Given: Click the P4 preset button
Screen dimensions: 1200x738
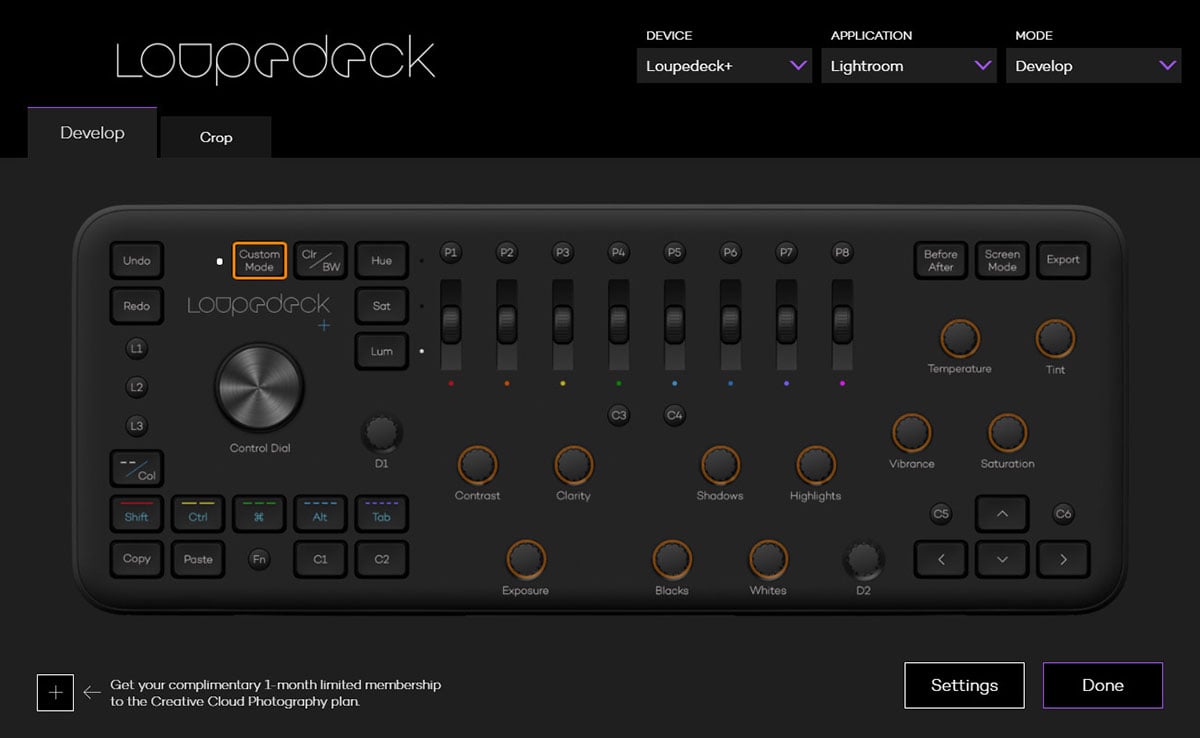Looking at the screenshot, I should (x=619, y=253).
